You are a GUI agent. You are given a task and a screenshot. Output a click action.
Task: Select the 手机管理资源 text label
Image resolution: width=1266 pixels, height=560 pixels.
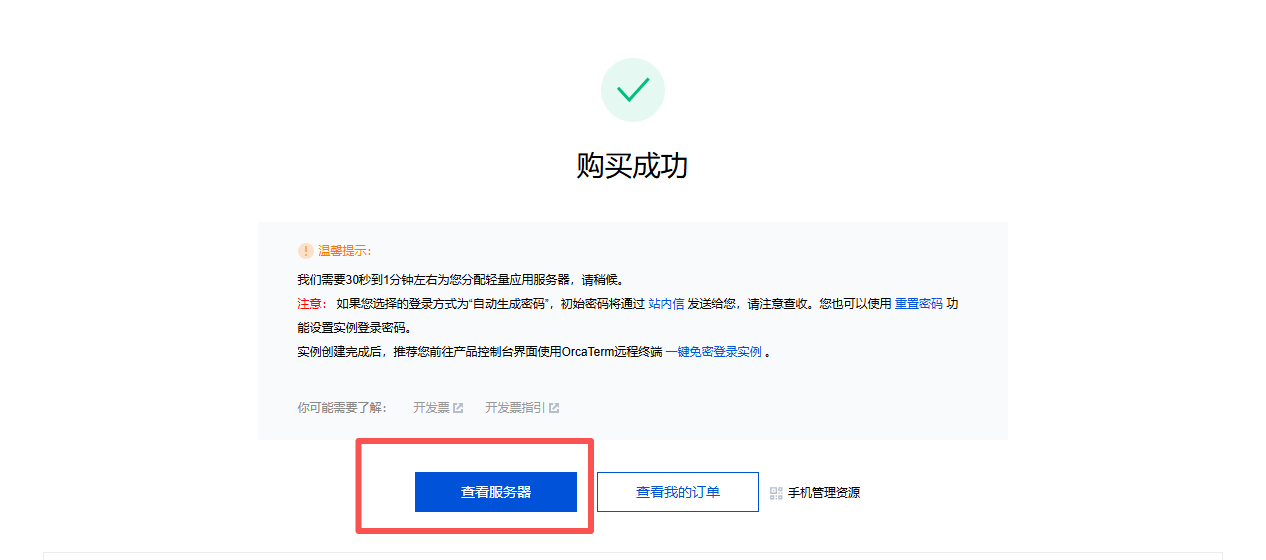tap(824, 493)
